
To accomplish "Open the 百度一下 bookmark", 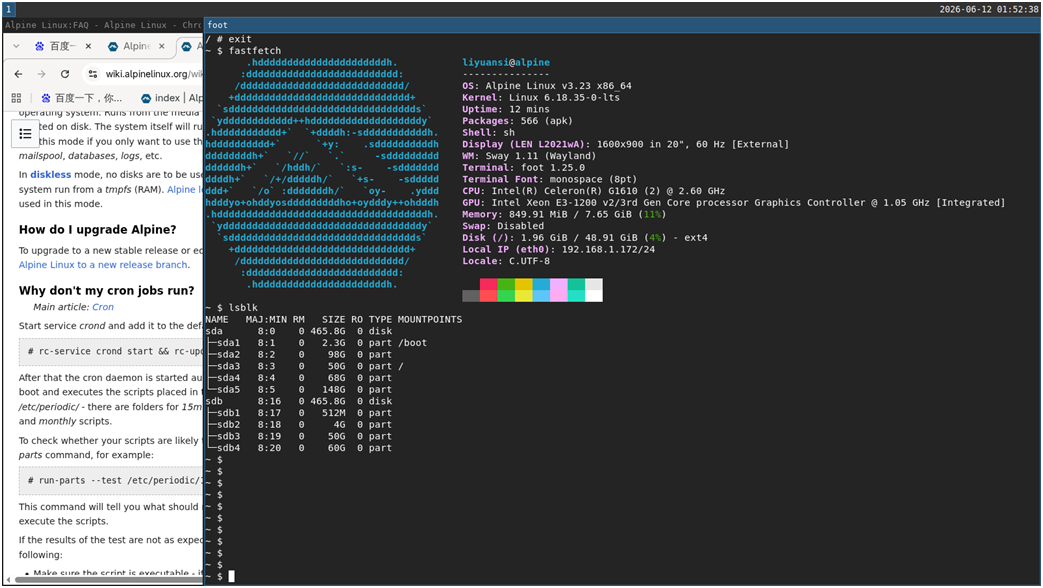I will pos(81,98).
